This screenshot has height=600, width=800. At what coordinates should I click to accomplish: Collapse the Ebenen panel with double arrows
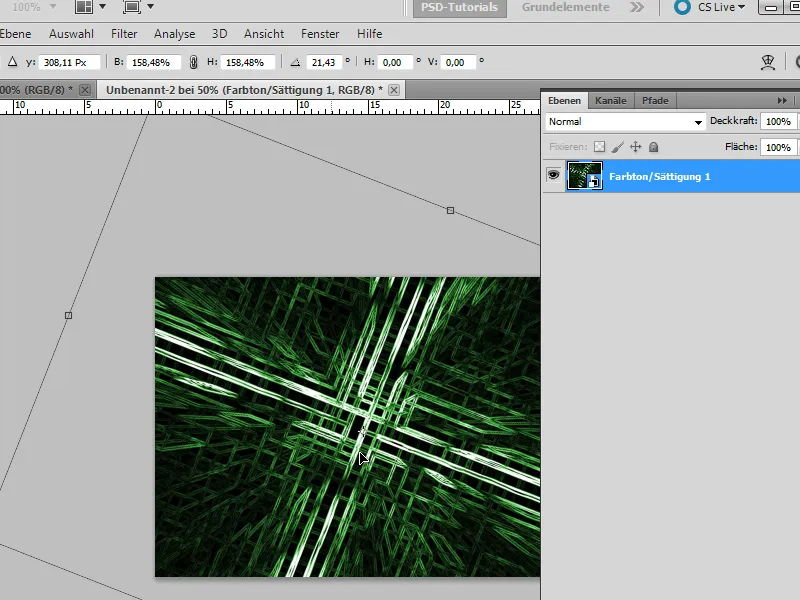[782, 101]
